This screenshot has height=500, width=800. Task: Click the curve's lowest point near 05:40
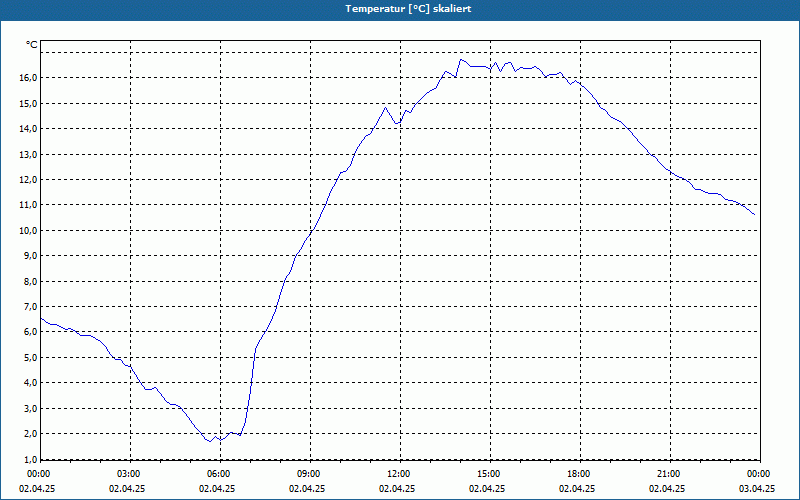click(210, 441)
